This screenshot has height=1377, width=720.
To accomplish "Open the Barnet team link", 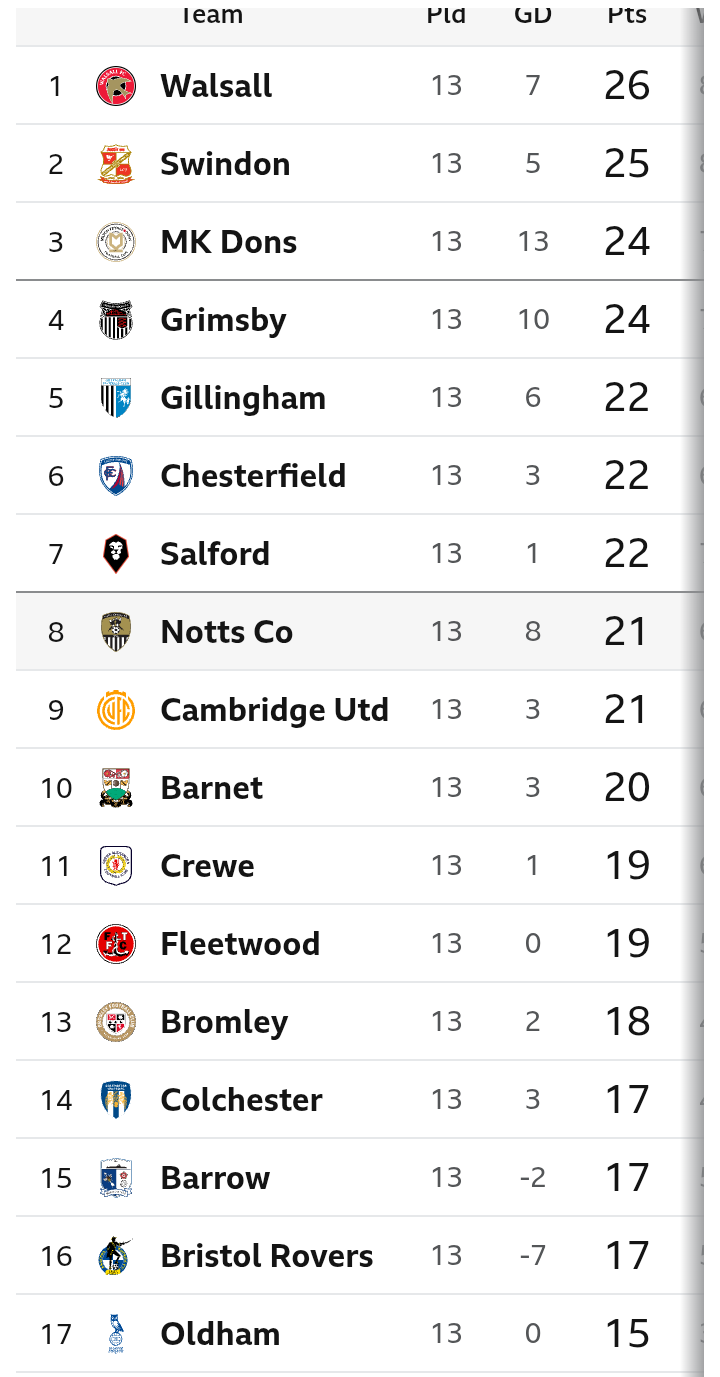I will pos(211,788).
